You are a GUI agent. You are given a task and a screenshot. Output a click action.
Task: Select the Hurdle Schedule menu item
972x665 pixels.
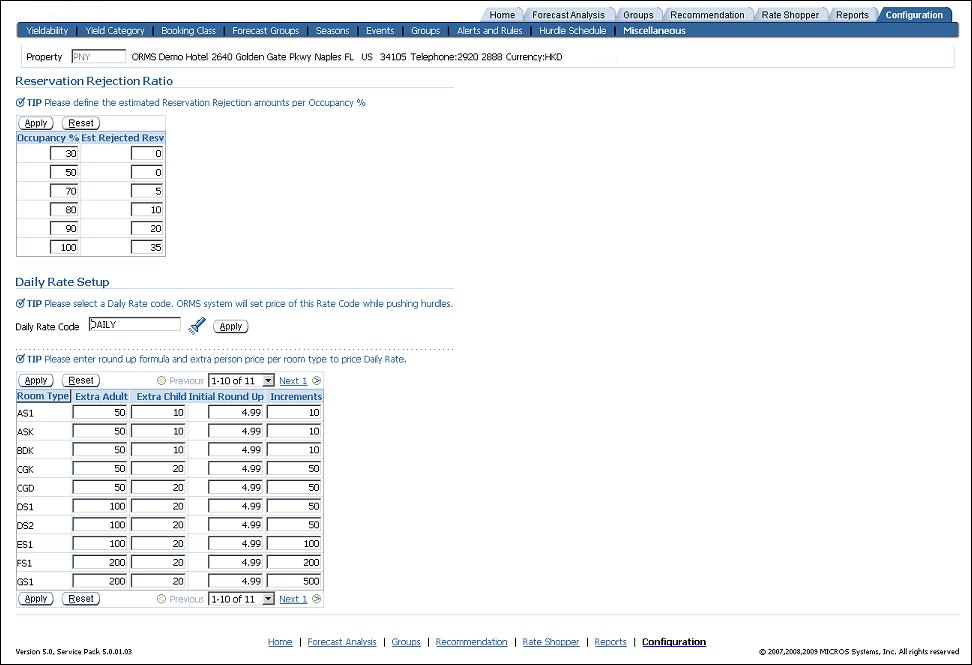tap(572, 30)
